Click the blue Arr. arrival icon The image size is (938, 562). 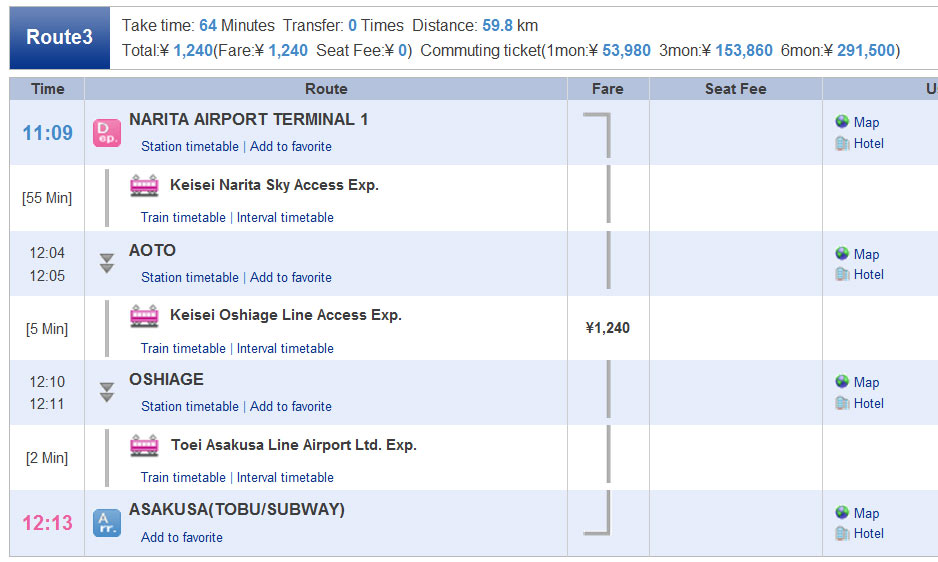pyautogui.click(x=106, y=523)
